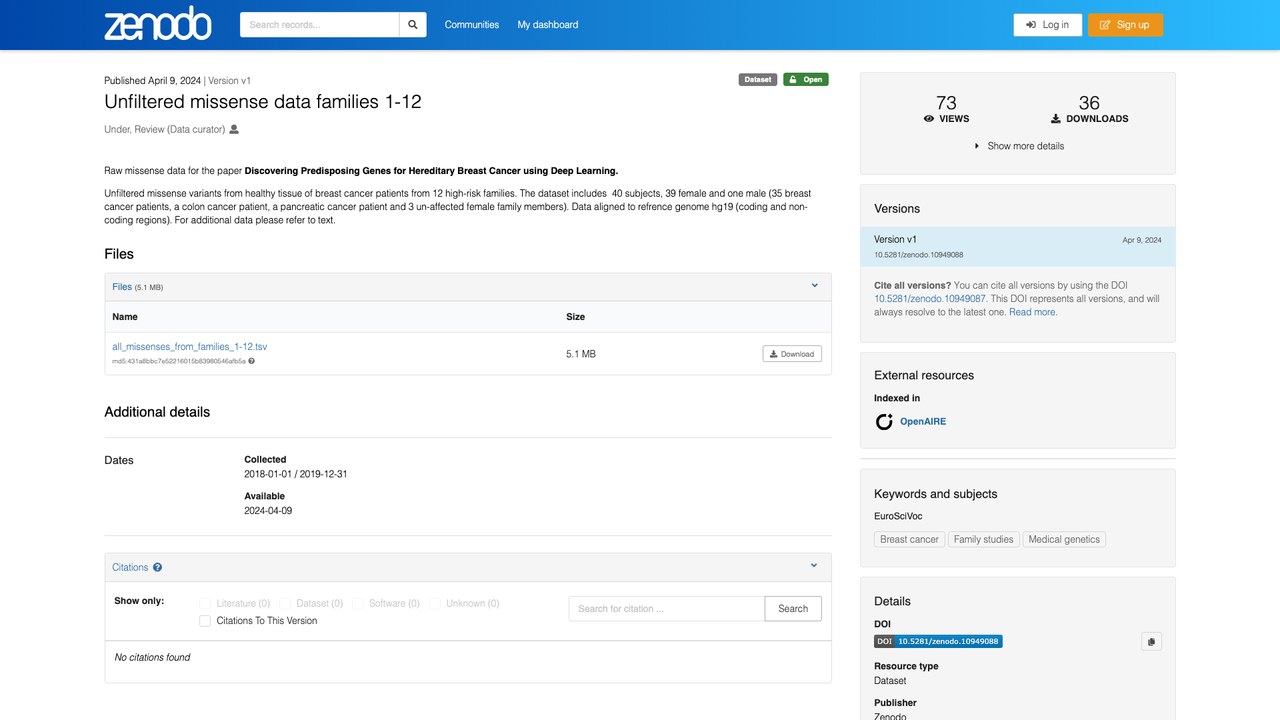
Task: Download all_missenses_from_families_1-12.tsv with Download button
Action: pyautogui.click(x=792, y=354)
